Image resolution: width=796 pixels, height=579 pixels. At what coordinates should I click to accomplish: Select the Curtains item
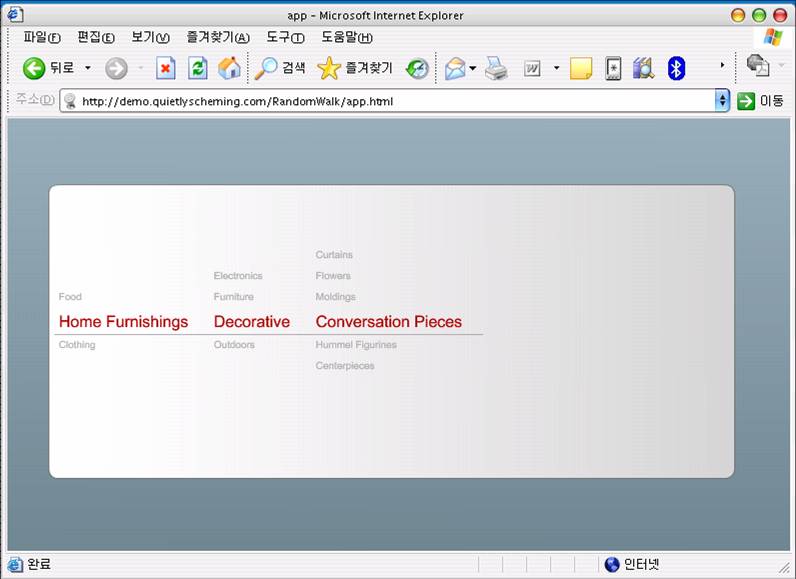click(334, 255)
